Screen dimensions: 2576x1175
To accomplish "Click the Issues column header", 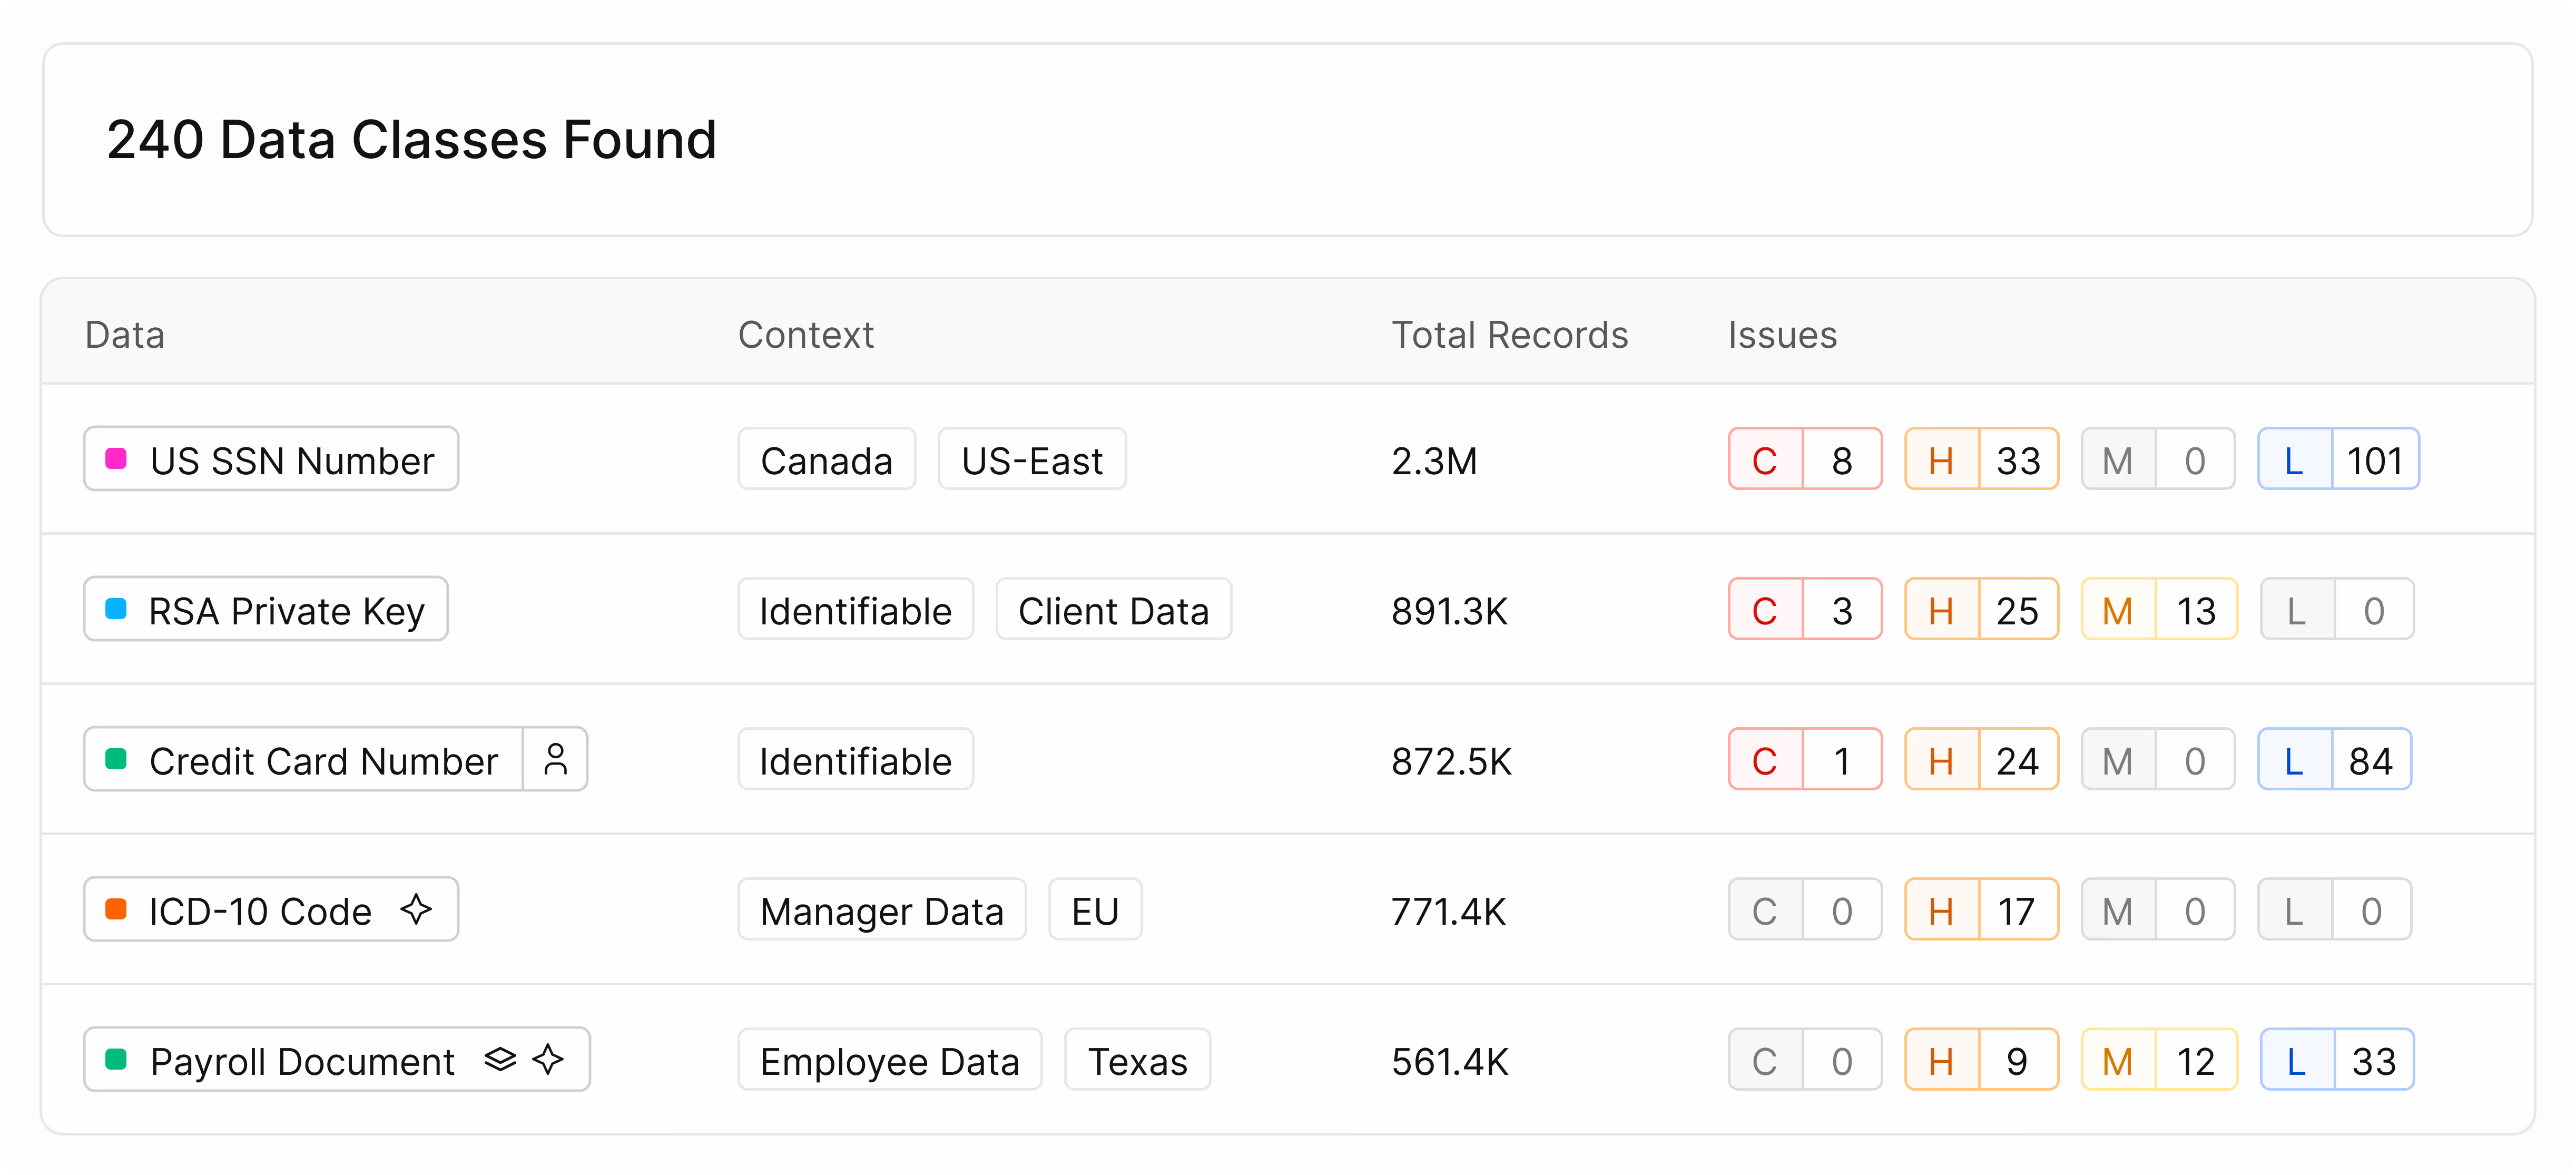I will pyautogui.click(x=1782, y=335).
